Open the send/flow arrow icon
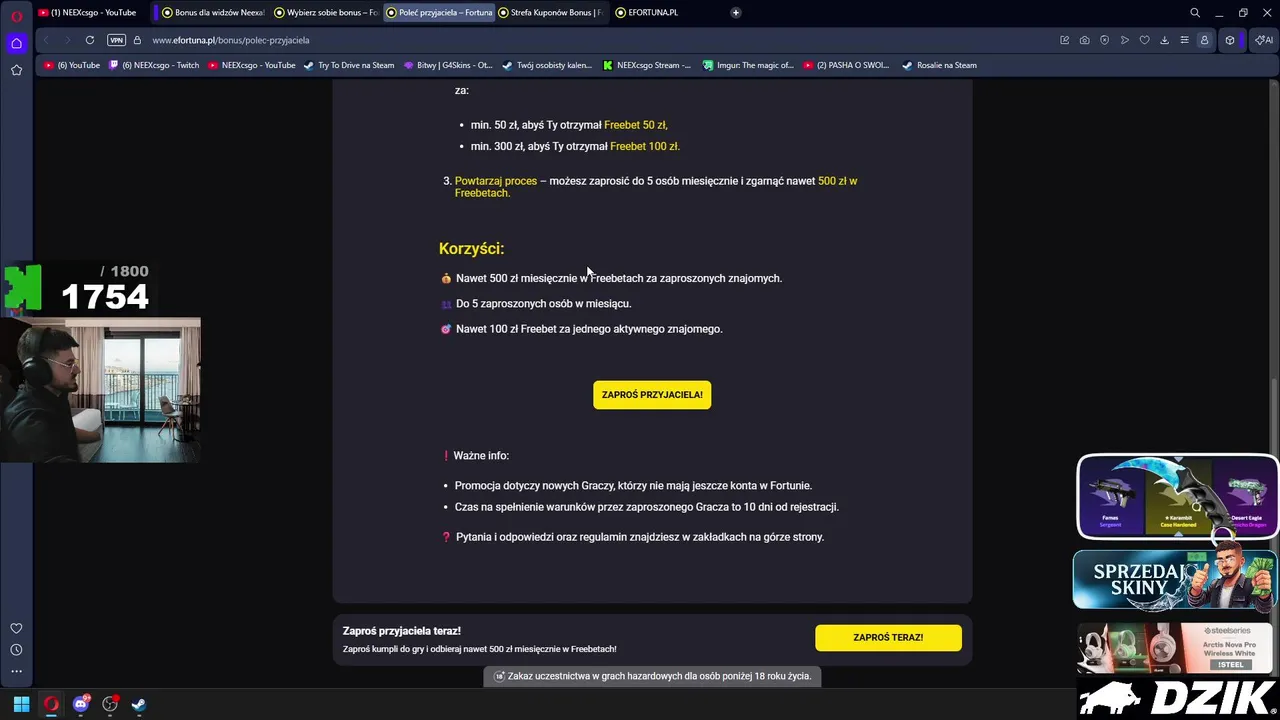 click(1125, 40)
